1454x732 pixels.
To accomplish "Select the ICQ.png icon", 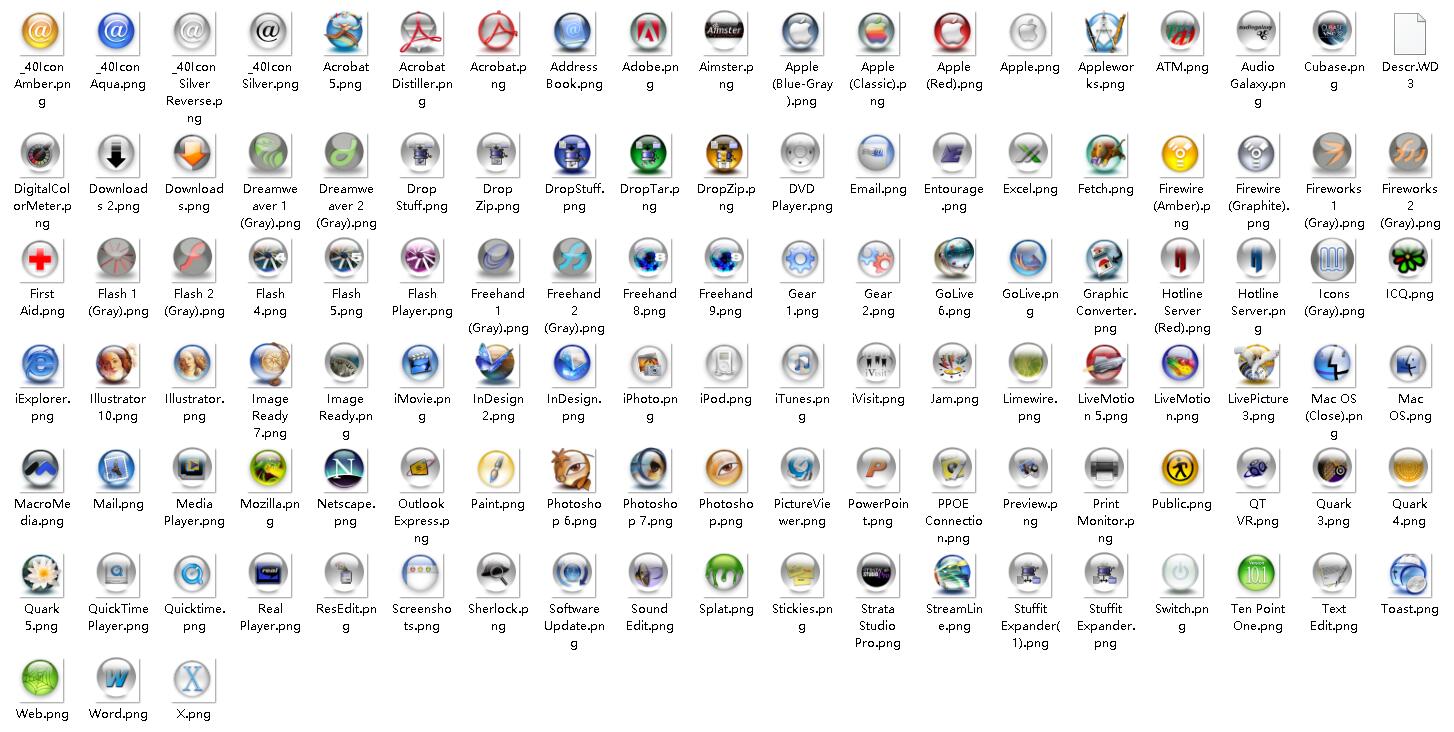I will [1409, 259].
